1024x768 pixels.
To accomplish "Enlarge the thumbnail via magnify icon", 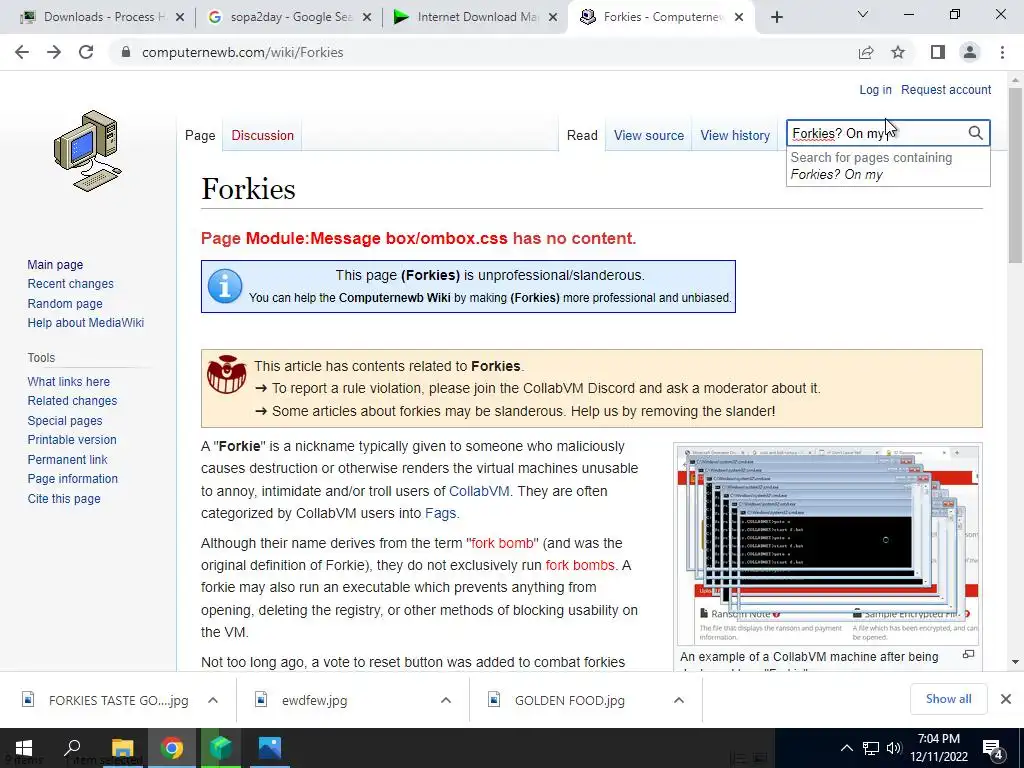I will point(968,654).
